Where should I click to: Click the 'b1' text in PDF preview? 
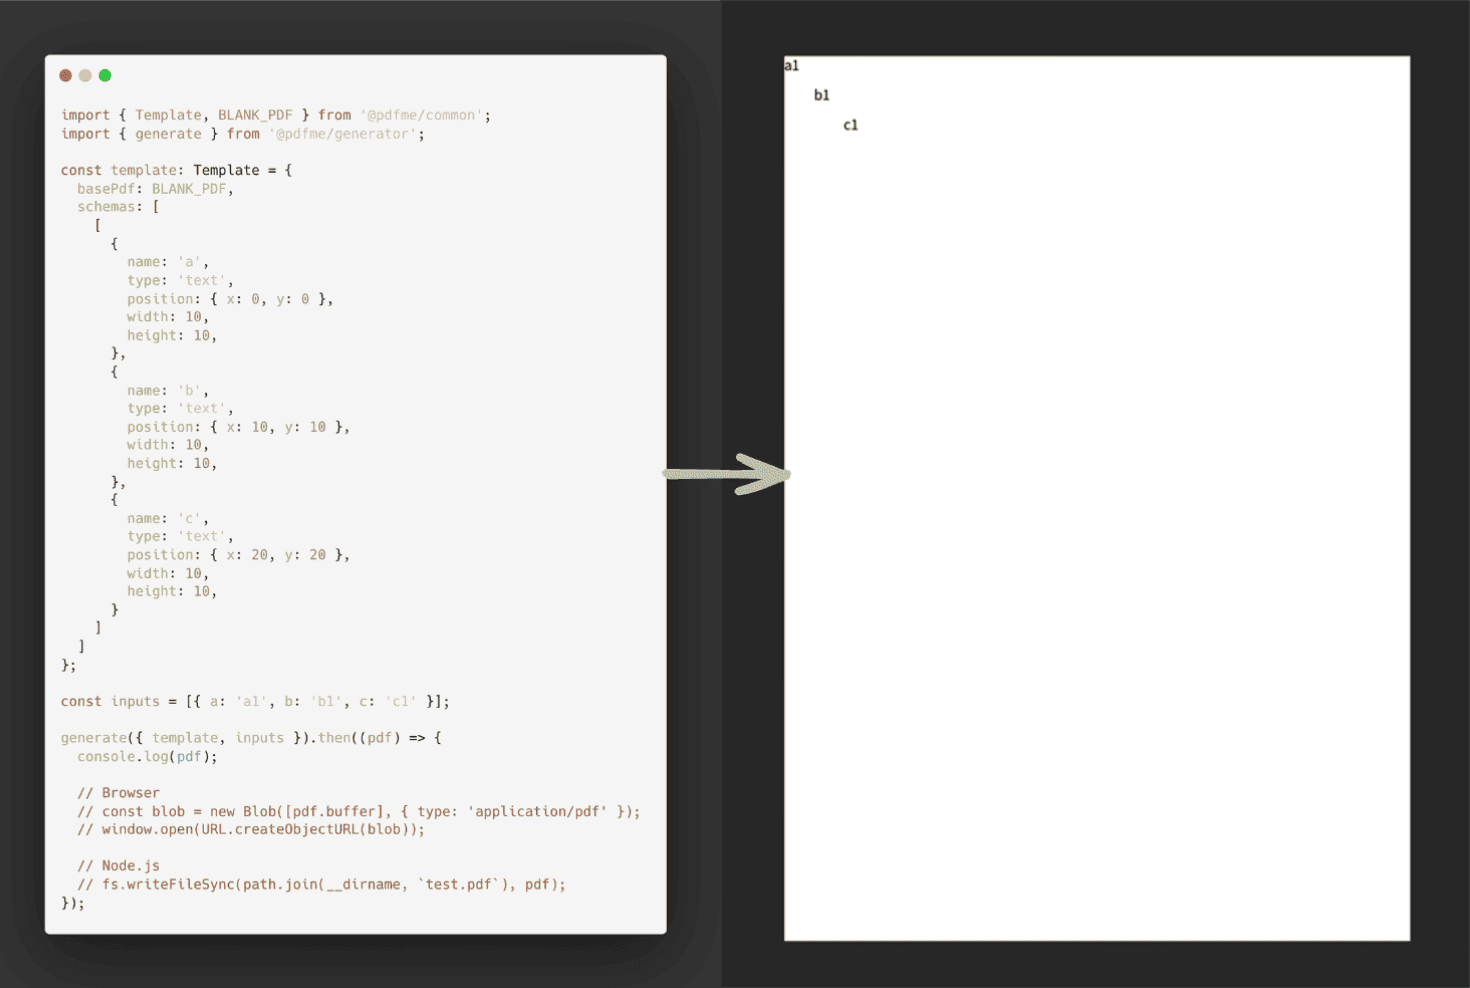(x=822, y=95)
